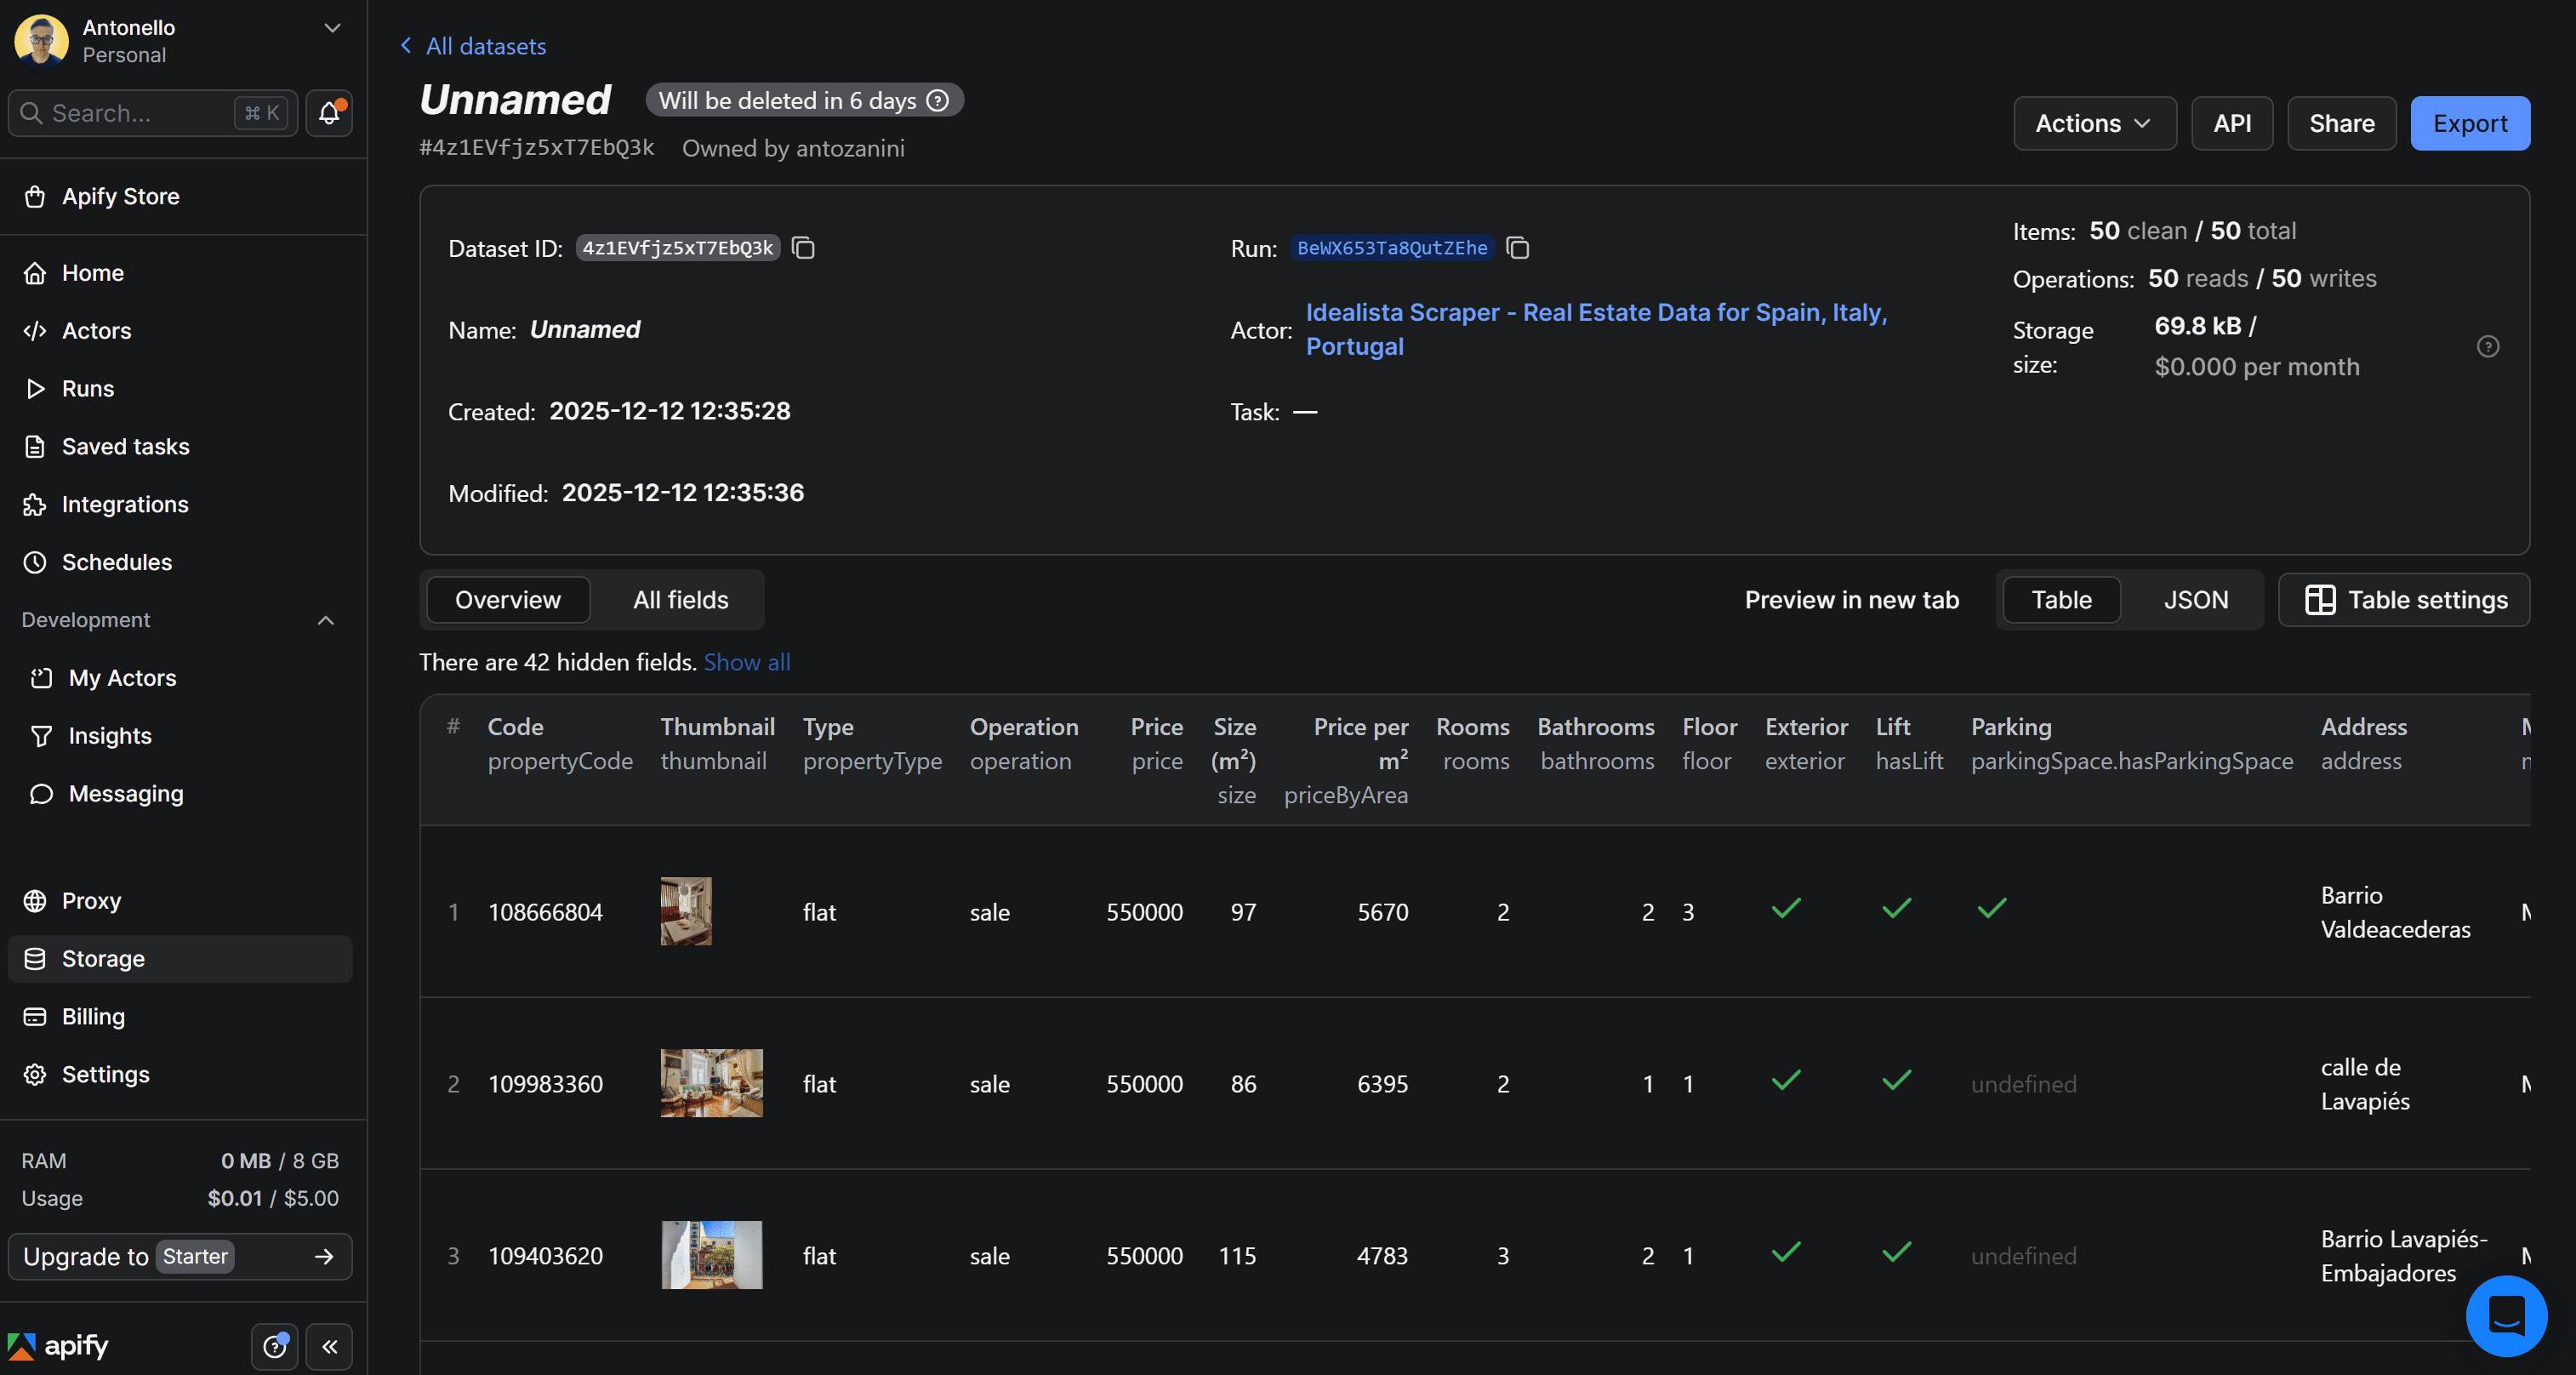Collapse the Development section
This screenshot has height=1375, width=2576.
point(324,620)
